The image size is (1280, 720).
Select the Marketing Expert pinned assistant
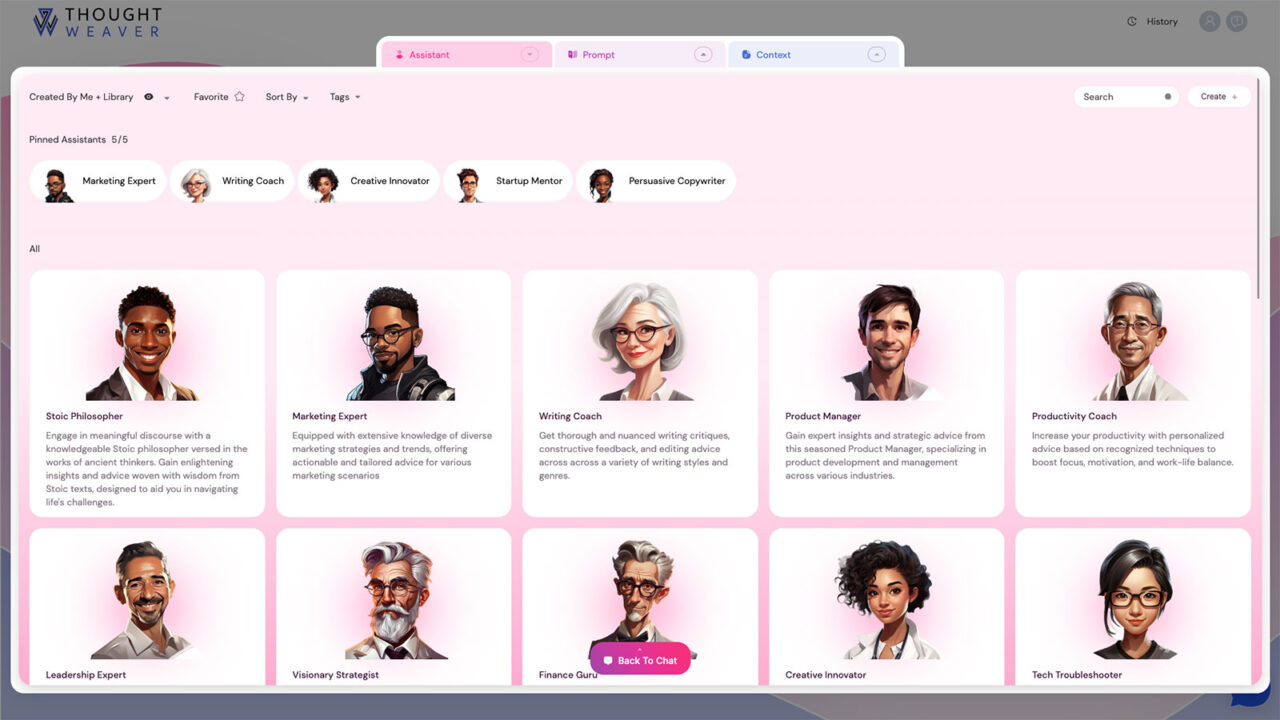[x=98, y=181]
